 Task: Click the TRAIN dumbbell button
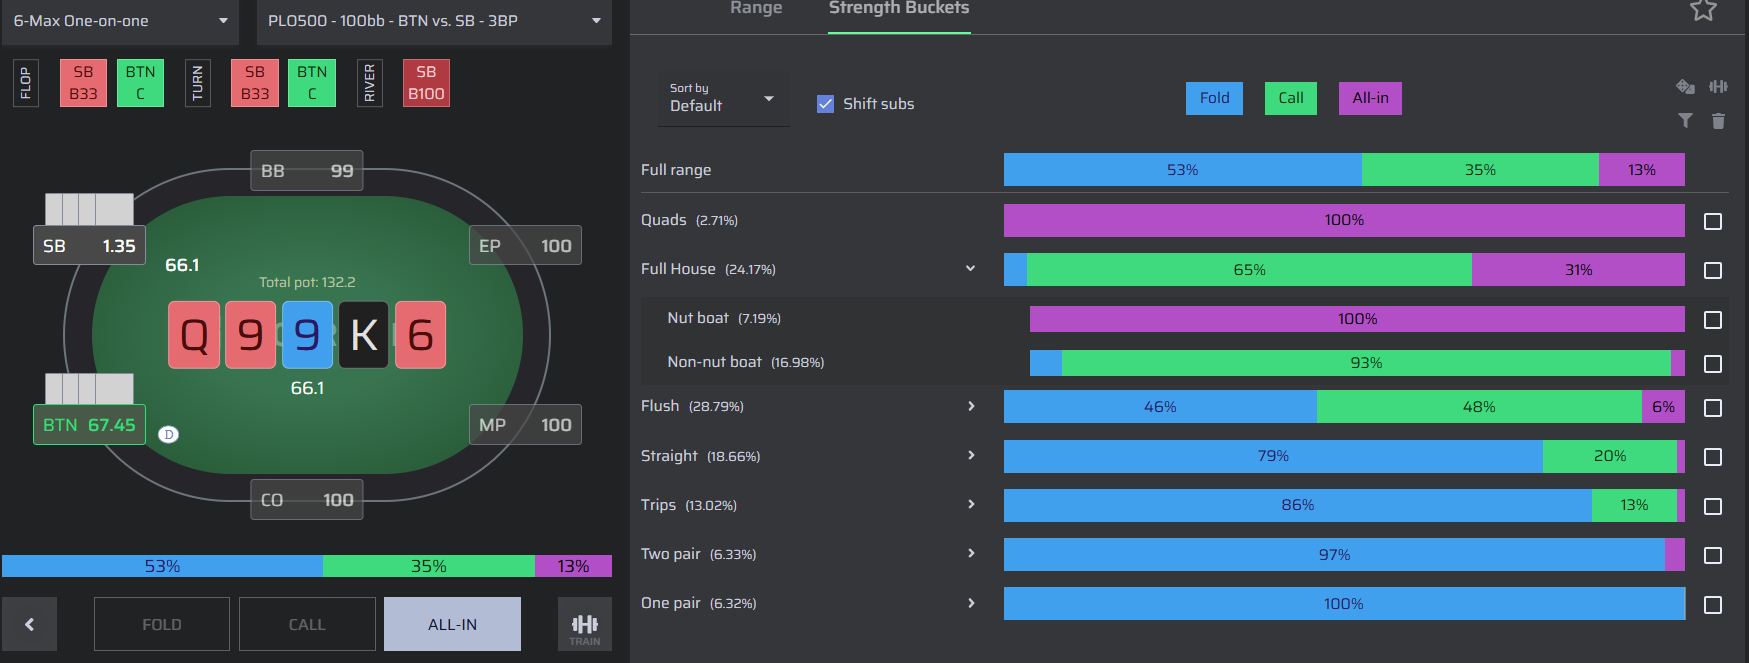tap(585, 625)
